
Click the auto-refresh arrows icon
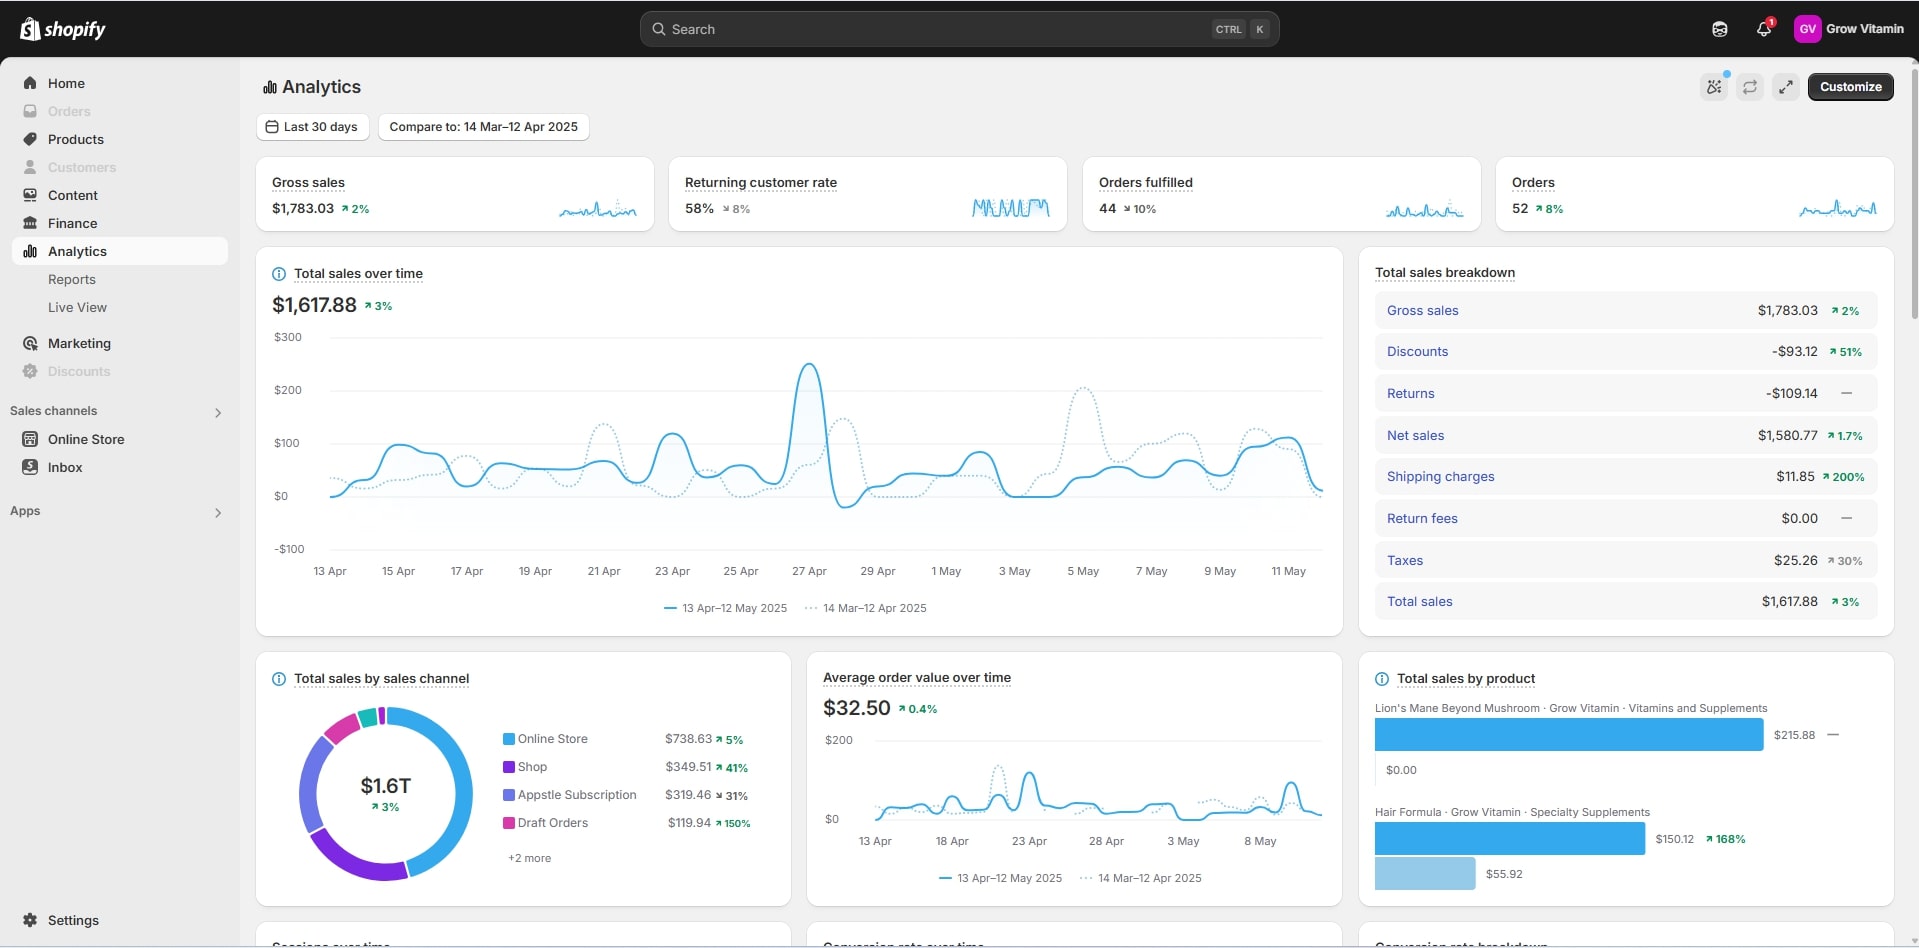pos(1750,87)
